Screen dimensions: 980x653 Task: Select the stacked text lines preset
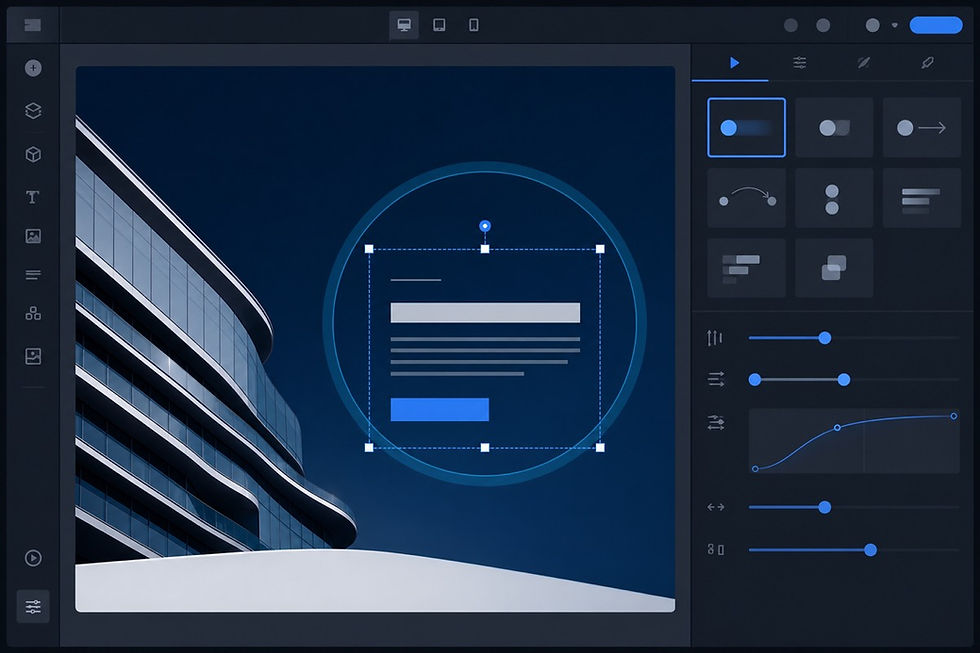921,198
